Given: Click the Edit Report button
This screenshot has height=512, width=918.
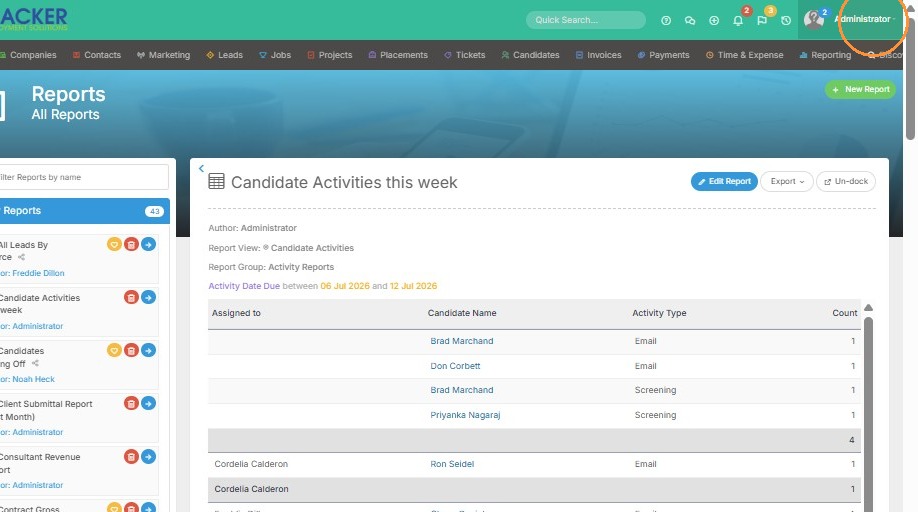Looking at the screenshot, I should (724, 181).
